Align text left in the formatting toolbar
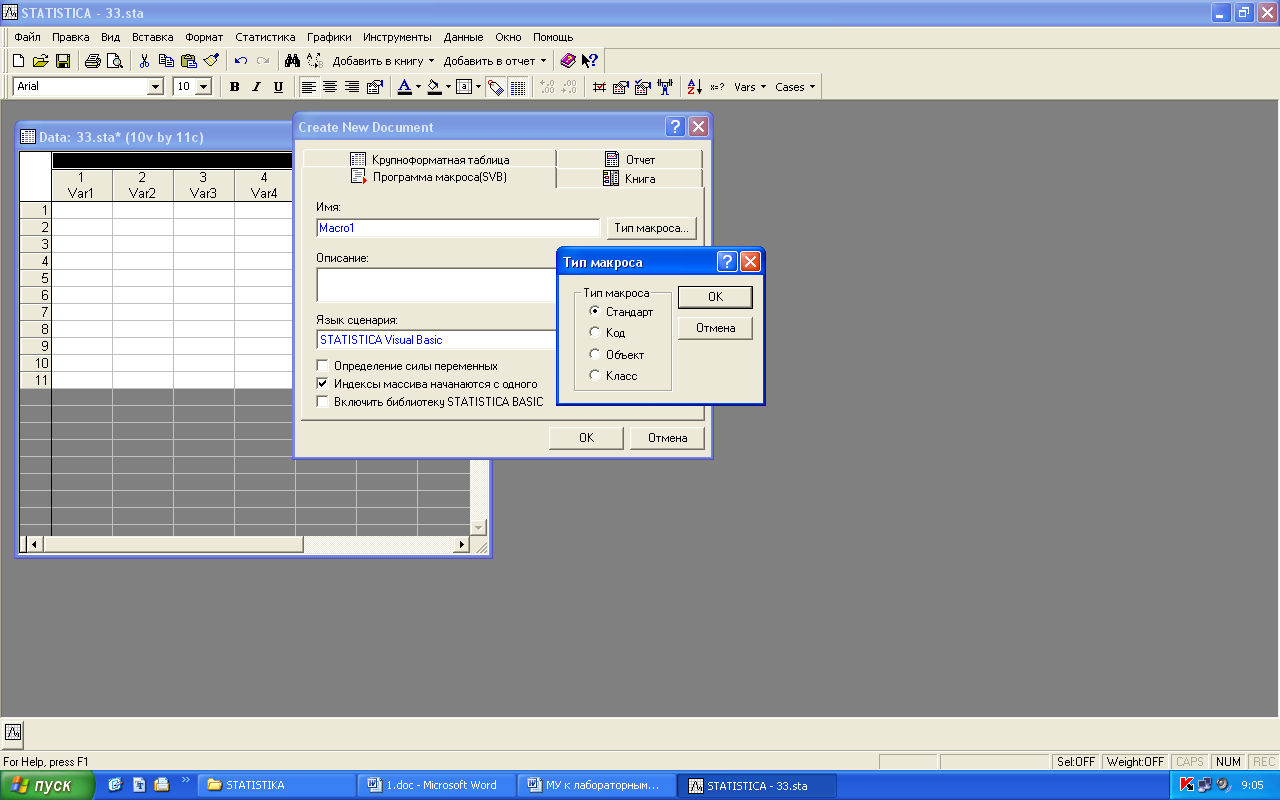This screenshot has height=800, width=1280. [308, 87]
